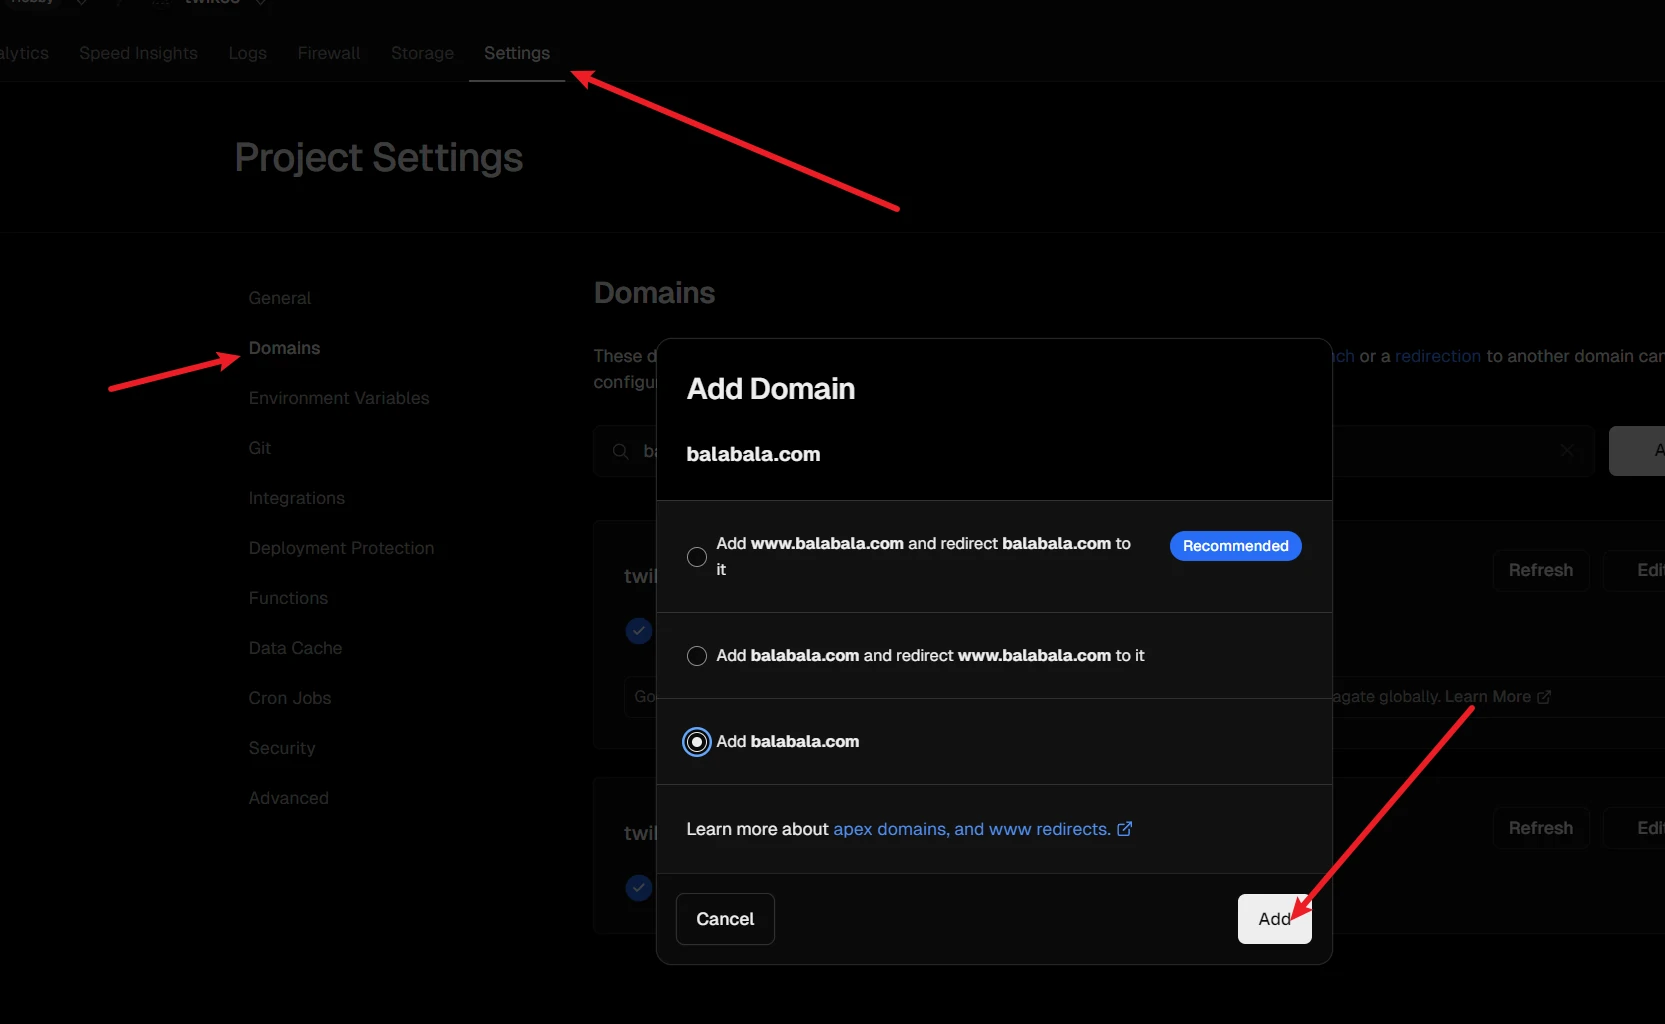
Task: Go to the Logs tab
Action: [x=247, y=53]
